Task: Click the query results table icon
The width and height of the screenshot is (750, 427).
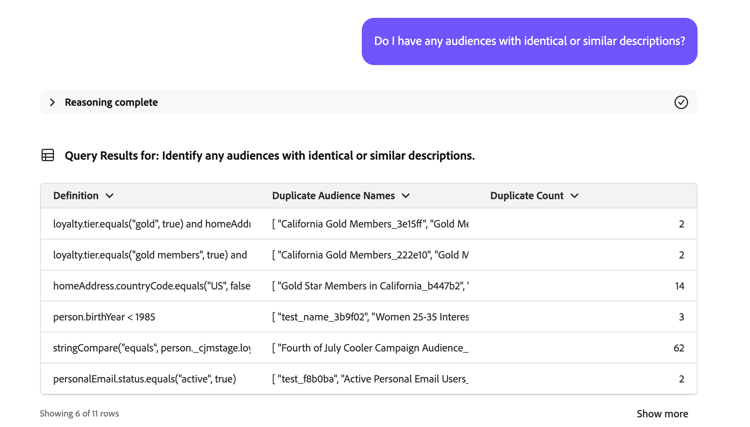Action: click(48, 155)
